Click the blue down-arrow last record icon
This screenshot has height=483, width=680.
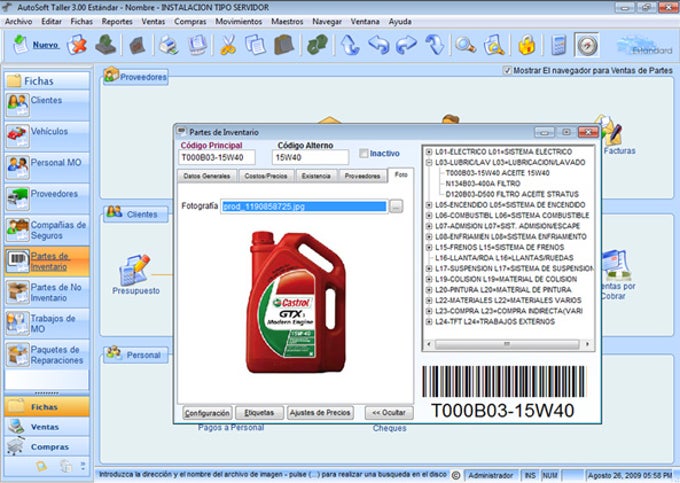(x=435, y=45)
